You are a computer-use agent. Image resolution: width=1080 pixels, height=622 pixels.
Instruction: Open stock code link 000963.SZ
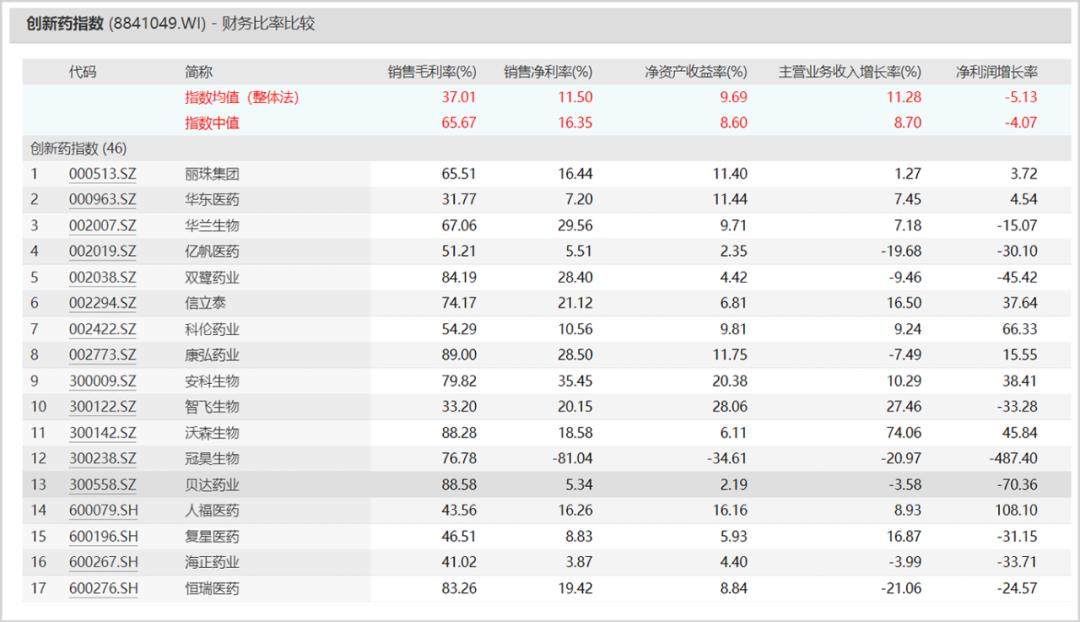point(102,200)
